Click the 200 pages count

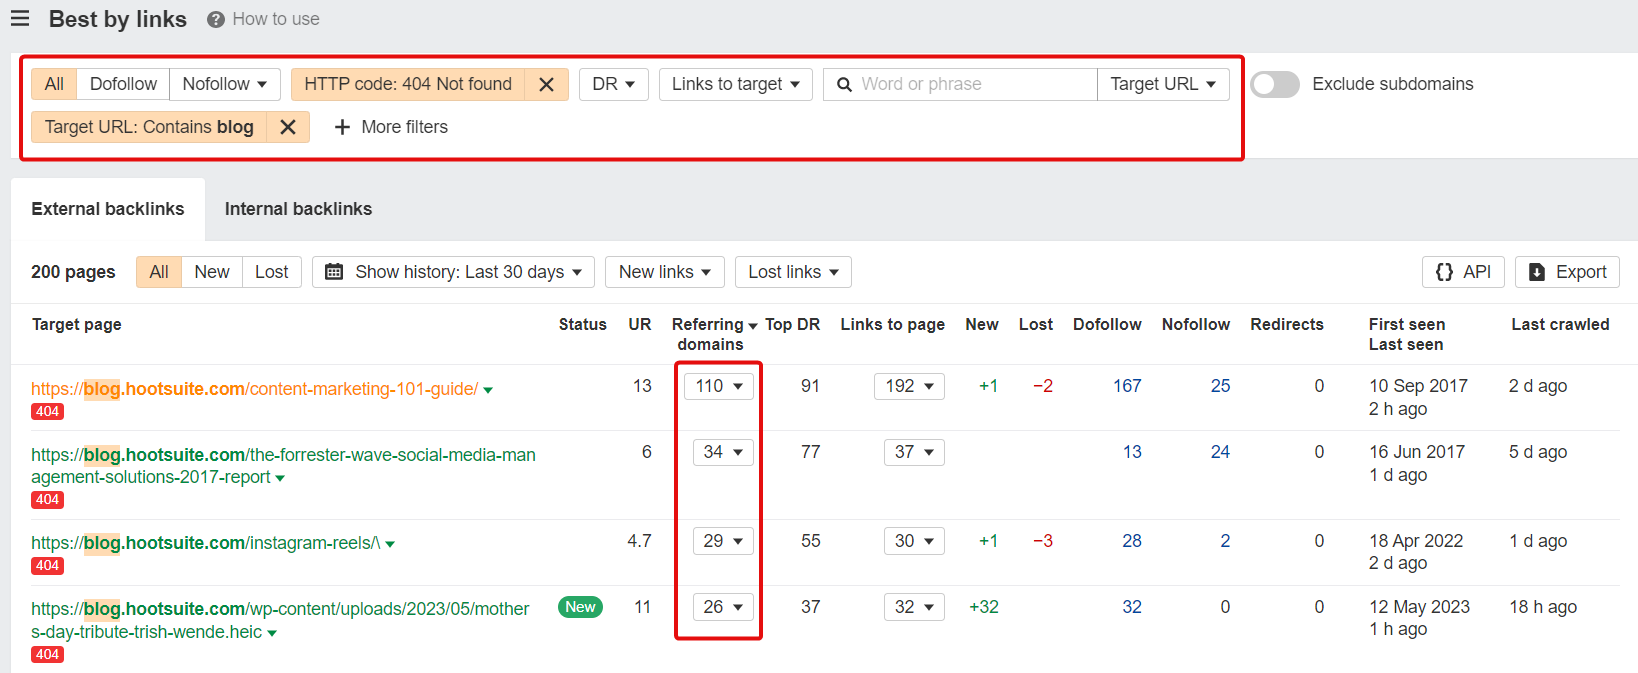pyautogui.click(x=73, y=272)
